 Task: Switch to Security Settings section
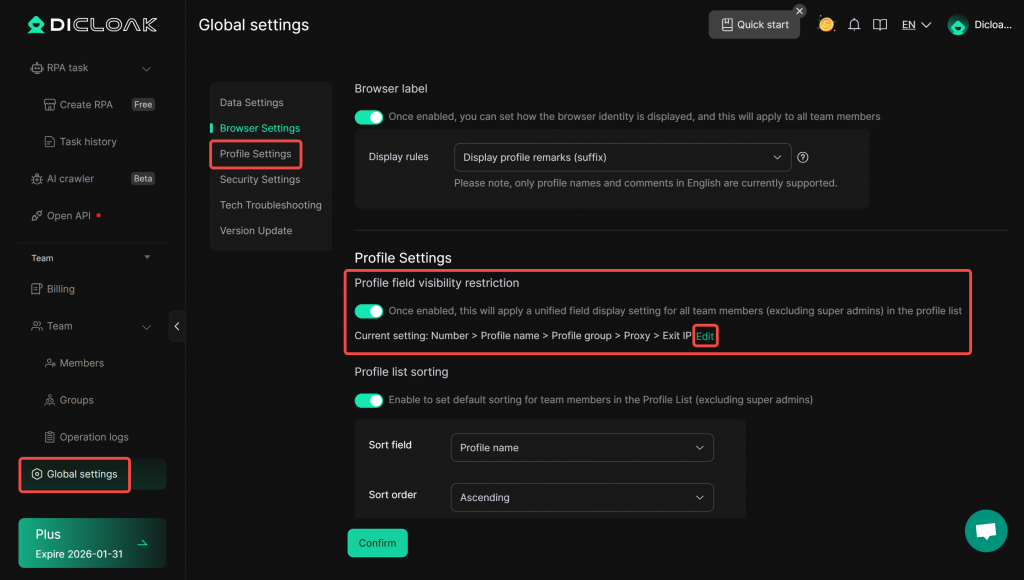point(260,180)
